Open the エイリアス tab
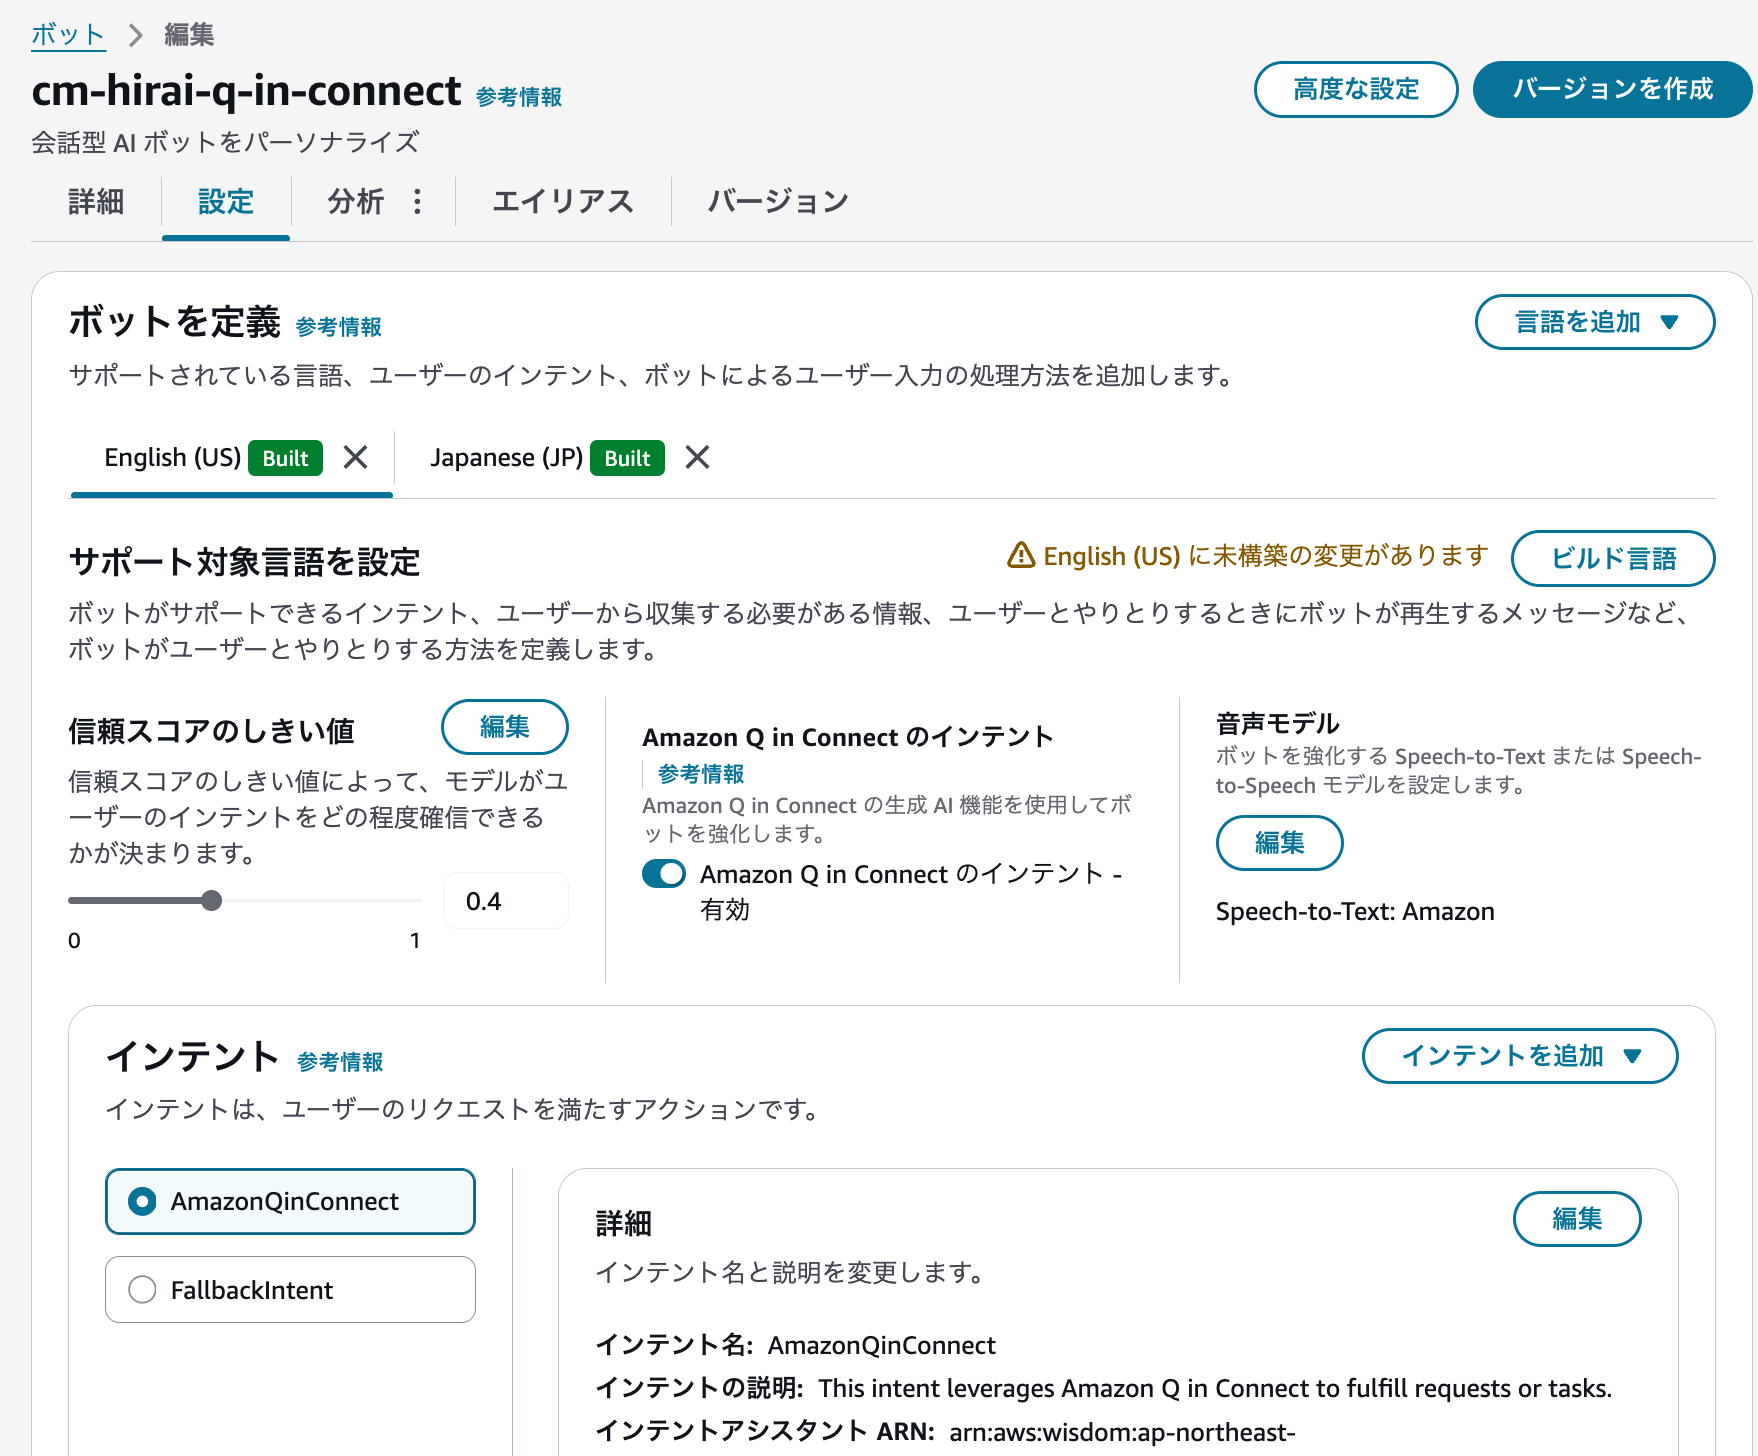The width and height of the screenshot is (1758, 1456). click(563, 201)
